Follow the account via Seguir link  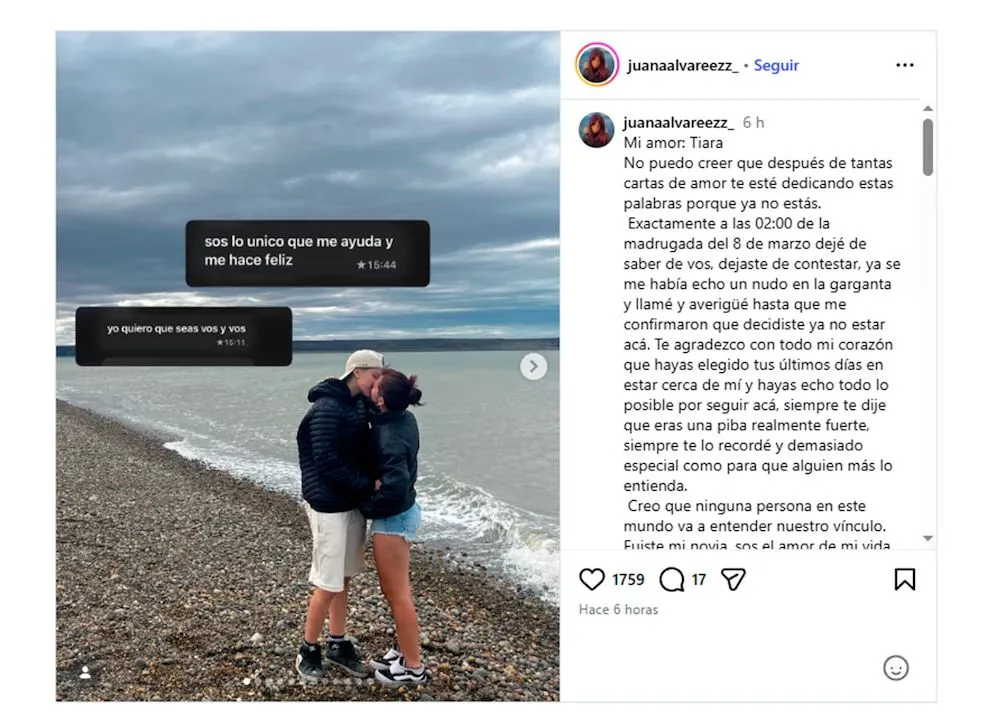[776, 65]
